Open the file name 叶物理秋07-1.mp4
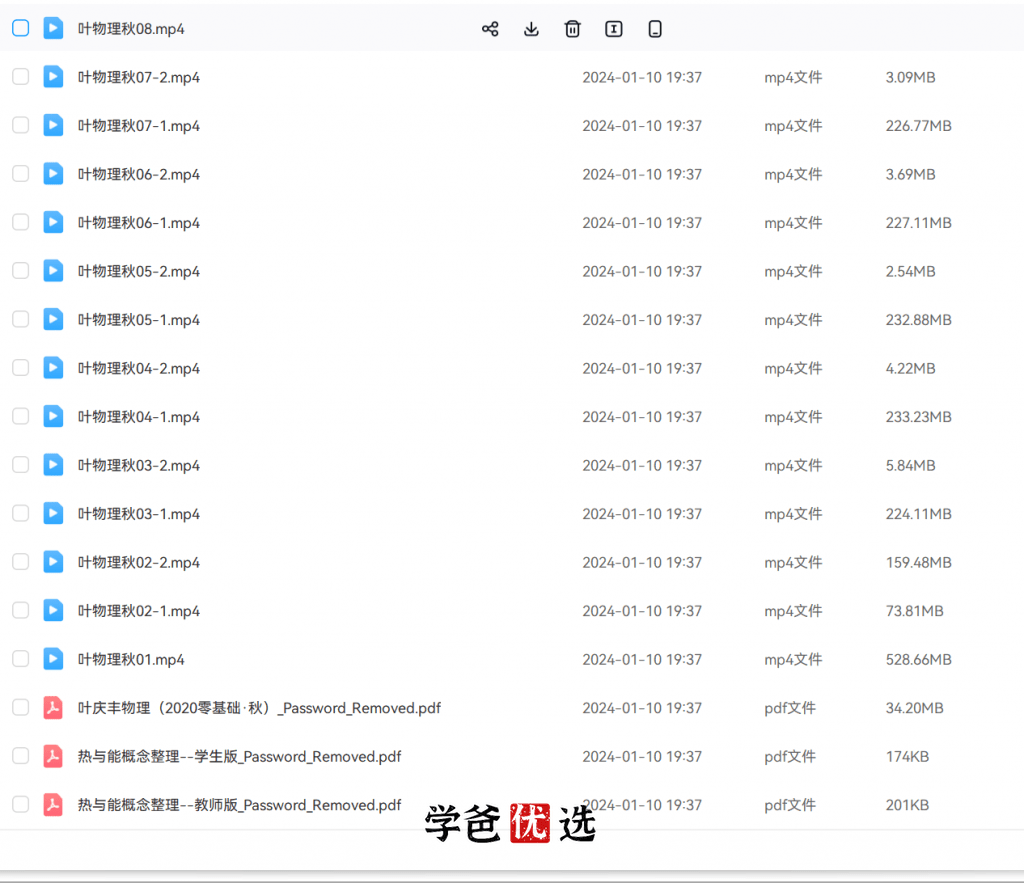The height and width of the screenshot is (883, 1024). point(139,125)
